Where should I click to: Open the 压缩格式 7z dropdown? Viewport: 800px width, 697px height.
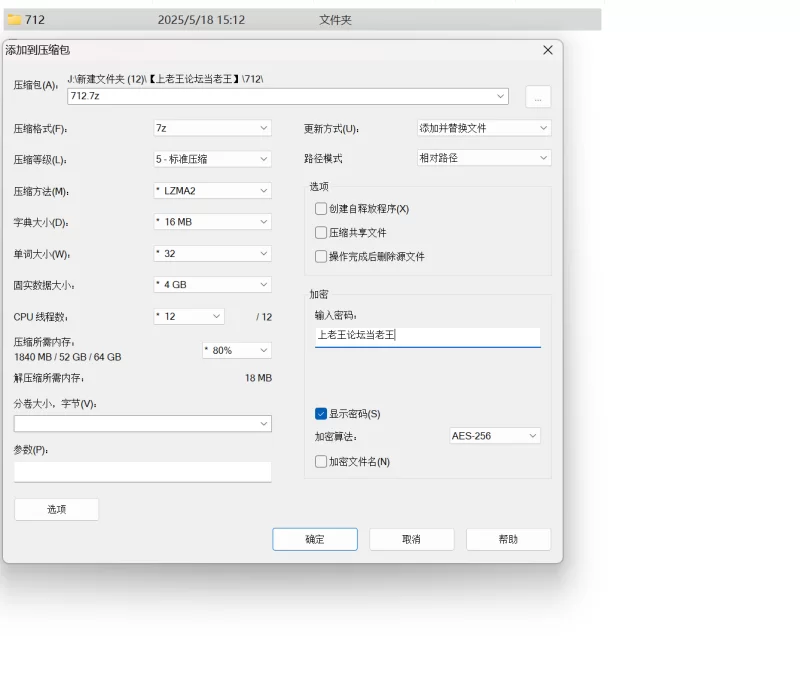click(212, 128)
